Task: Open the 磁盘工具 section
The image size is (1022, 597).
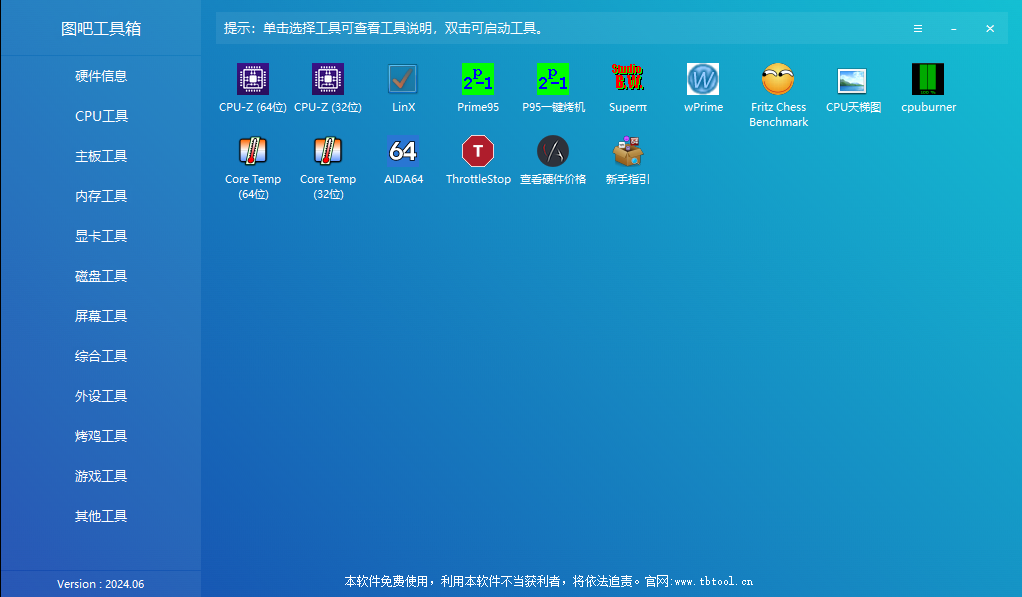Action: (100, 275)
